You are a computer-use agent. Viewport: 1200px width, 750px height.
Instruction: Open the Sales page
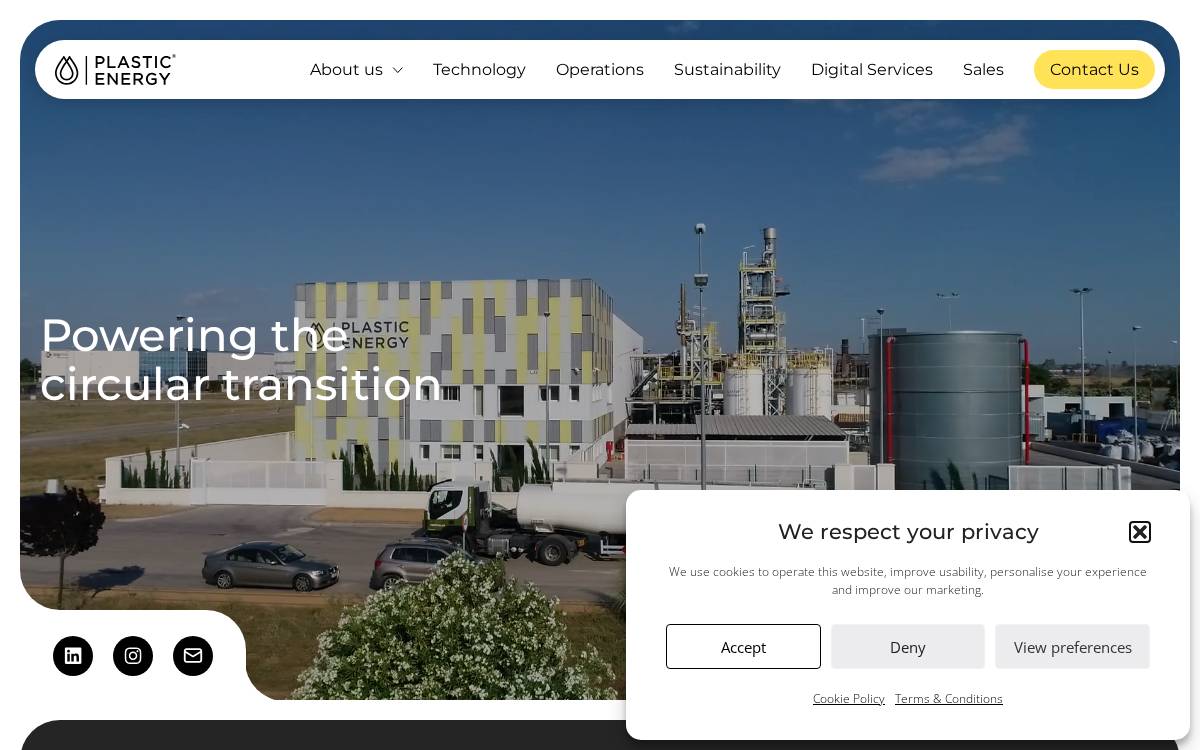coord(983,70)
